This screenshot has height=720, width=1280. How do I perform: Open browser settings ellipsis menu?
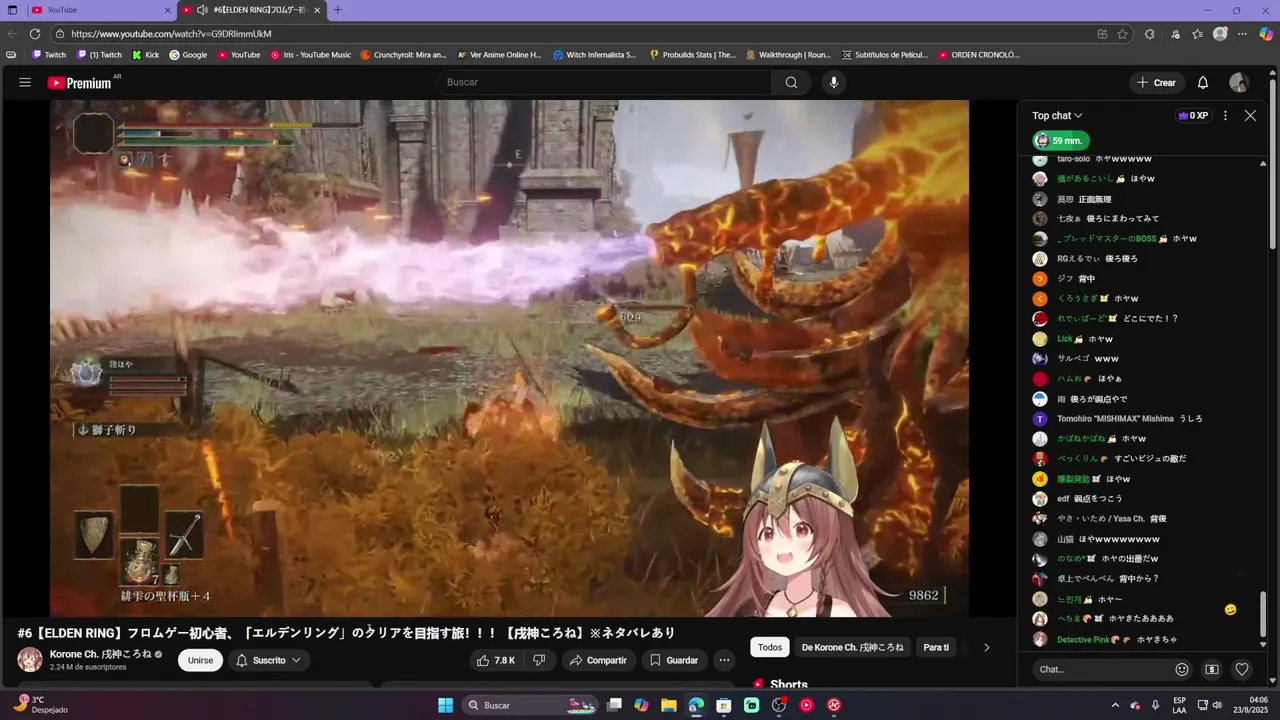1243,33
